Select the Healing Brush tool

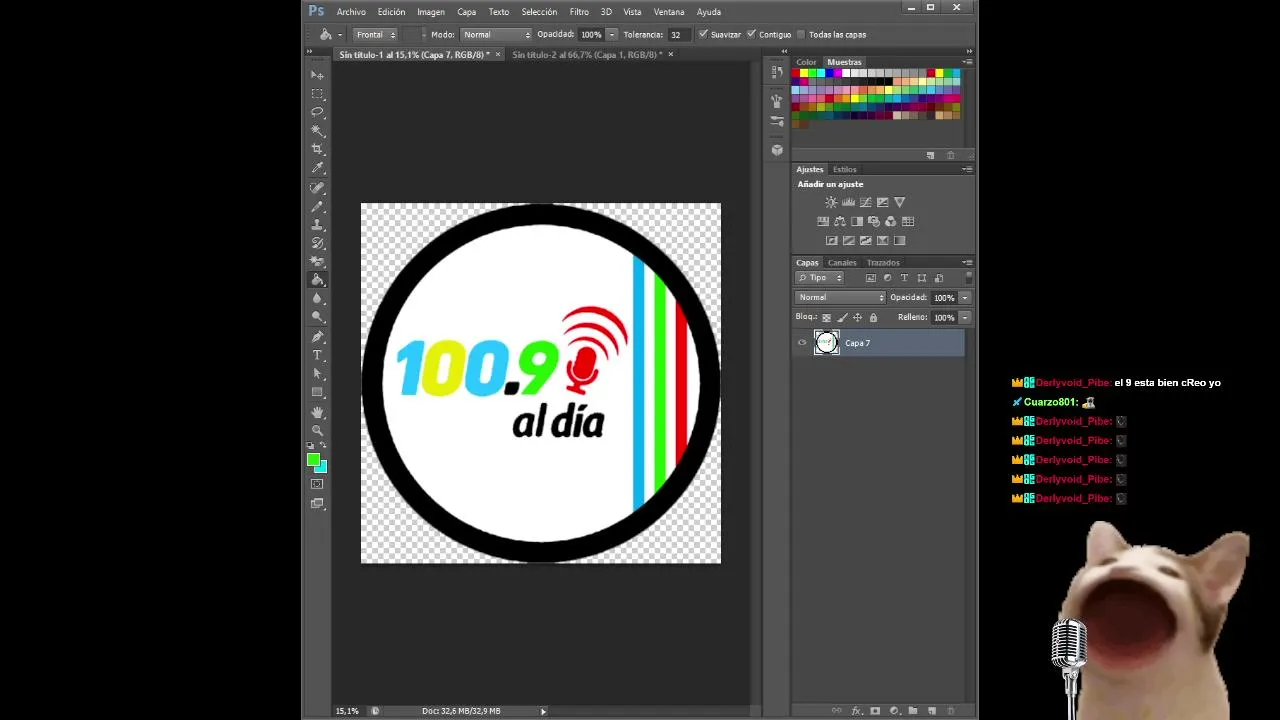click(x=317, y=188)
